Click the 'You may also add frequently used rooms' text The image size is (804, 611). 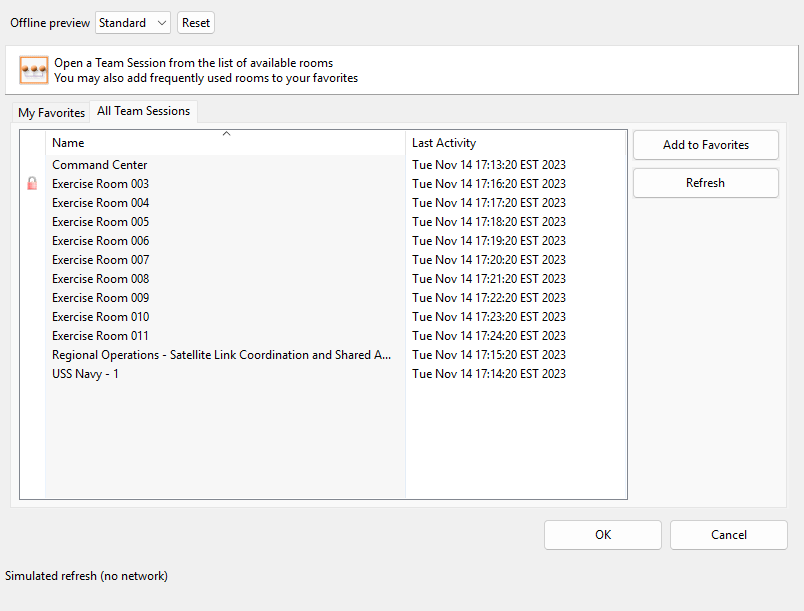(206, 78)
